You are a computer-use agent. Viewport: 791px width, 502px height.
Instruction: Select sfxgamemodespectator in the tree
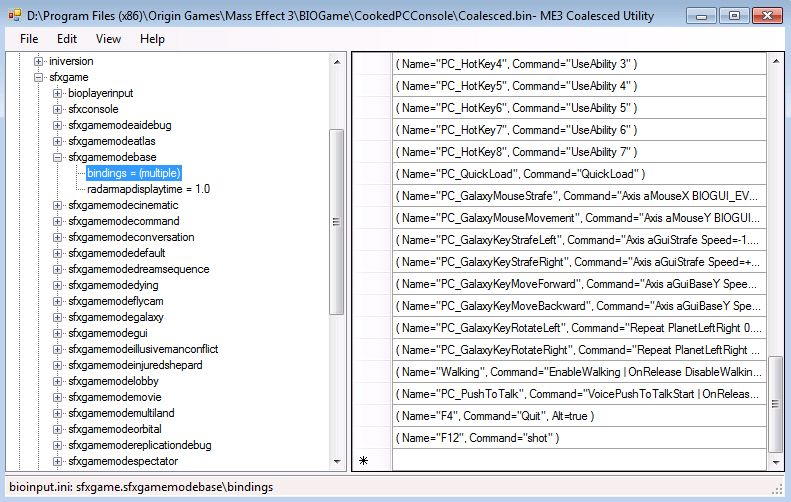pos(123,461)
